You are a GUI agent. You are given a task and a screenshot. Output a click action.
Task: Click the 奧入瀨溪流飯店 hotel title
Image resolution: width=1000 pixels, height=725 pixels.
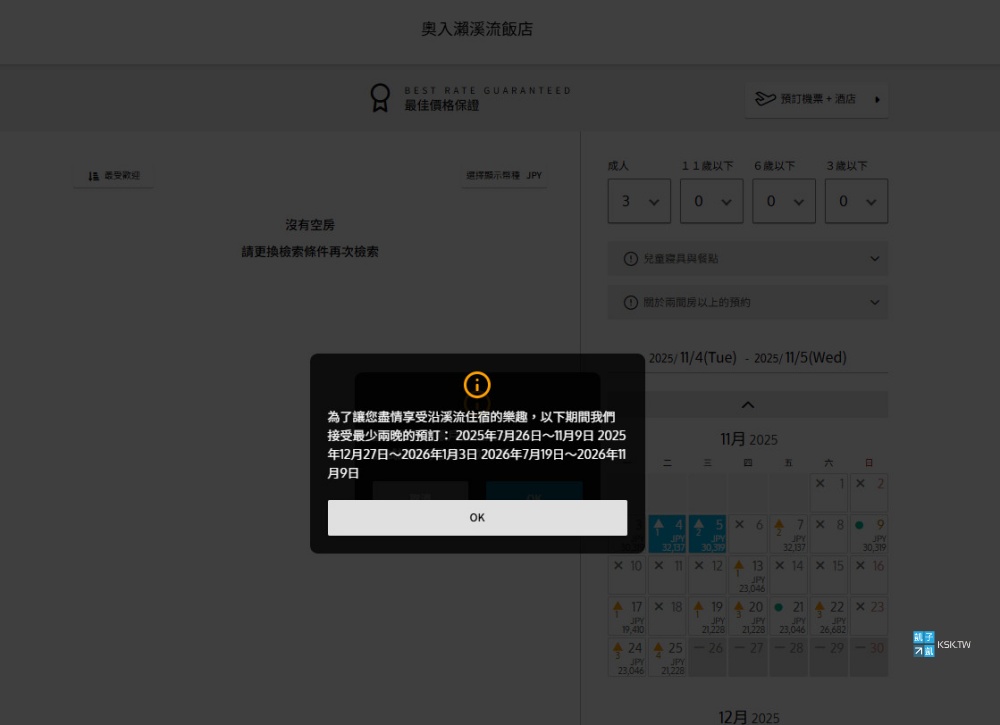[477, 29]
